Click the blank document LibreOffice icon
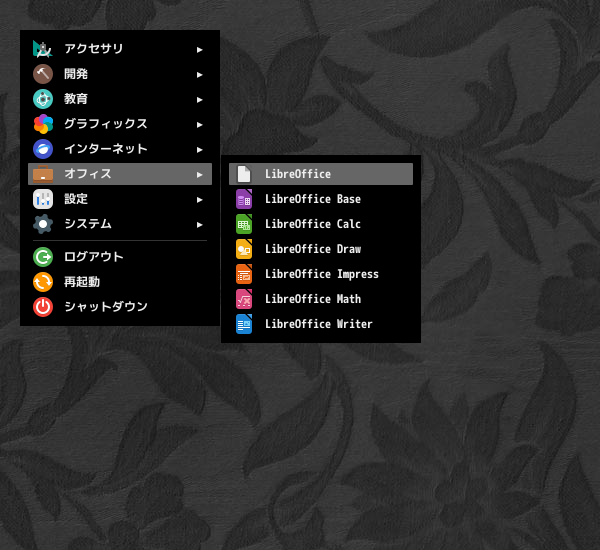This screenshot has height=550, width=600. point(244,174)
